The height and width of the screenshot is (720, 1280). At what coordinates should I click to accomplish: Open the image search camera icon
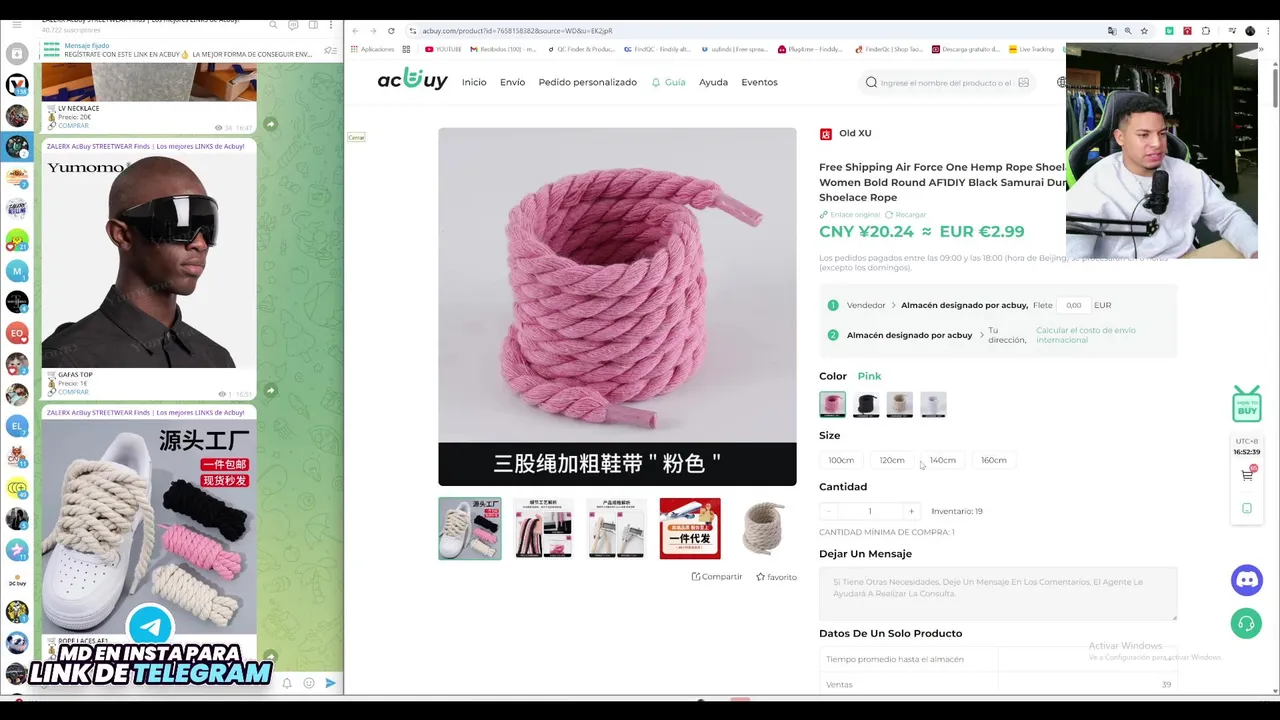[1023, 82]
